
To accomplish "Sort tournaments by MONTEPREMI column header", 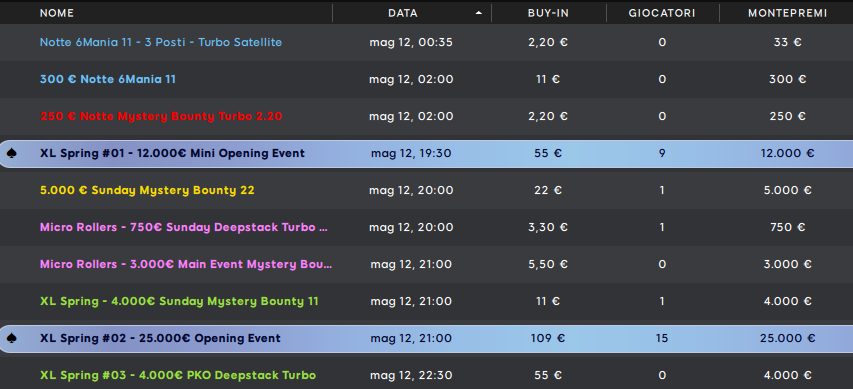I will 788,13.
